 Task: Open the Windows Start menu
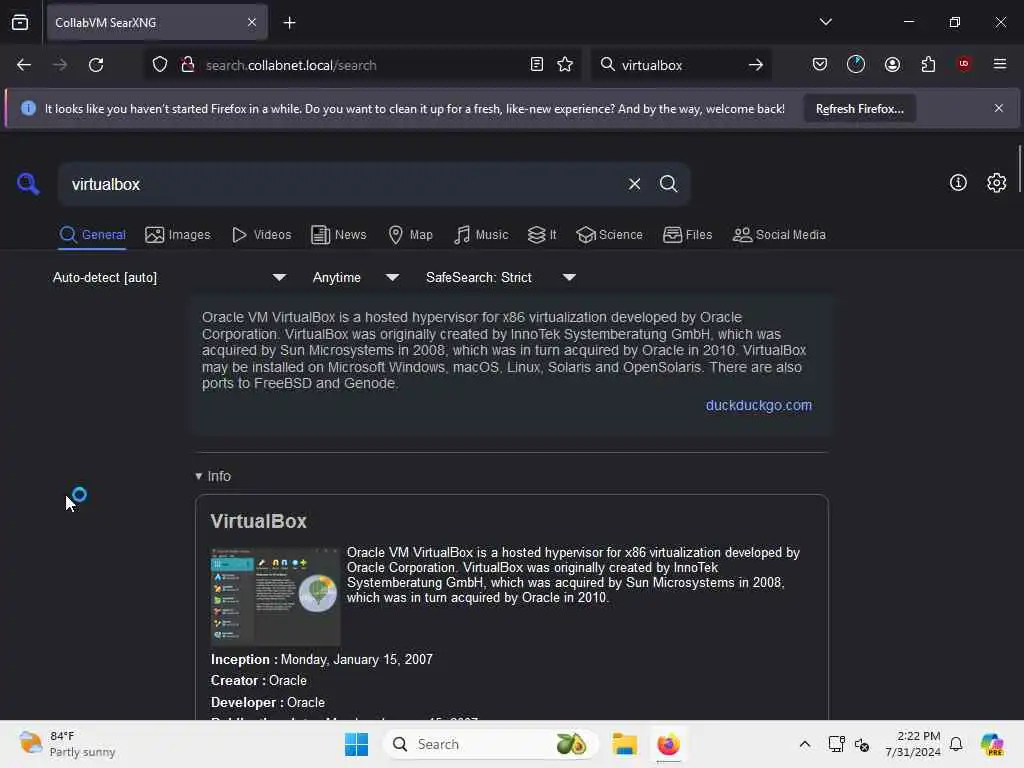pos(356,744)
